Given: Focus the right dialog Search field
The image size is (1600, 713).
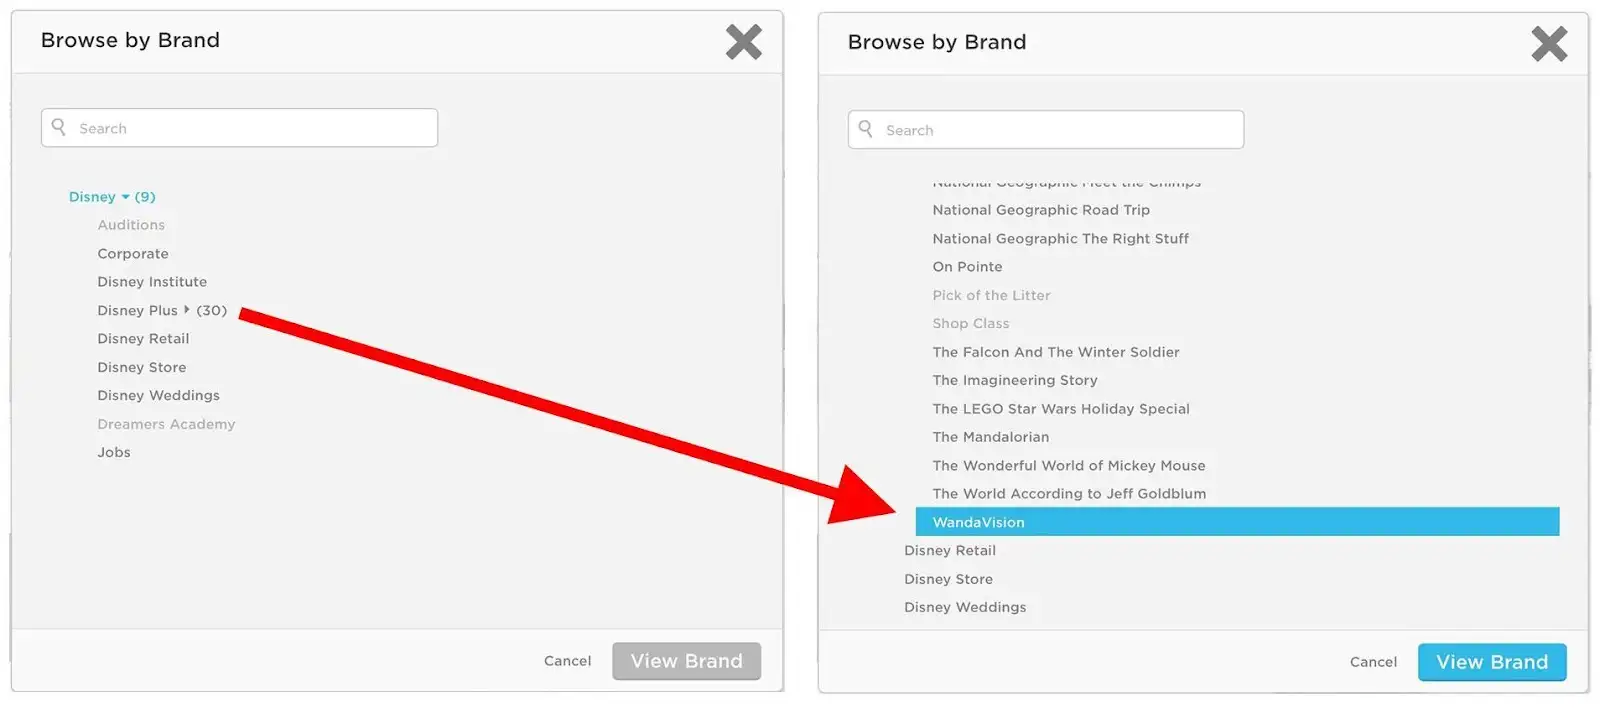Looking at the screenshot, I should point(1046,130).
